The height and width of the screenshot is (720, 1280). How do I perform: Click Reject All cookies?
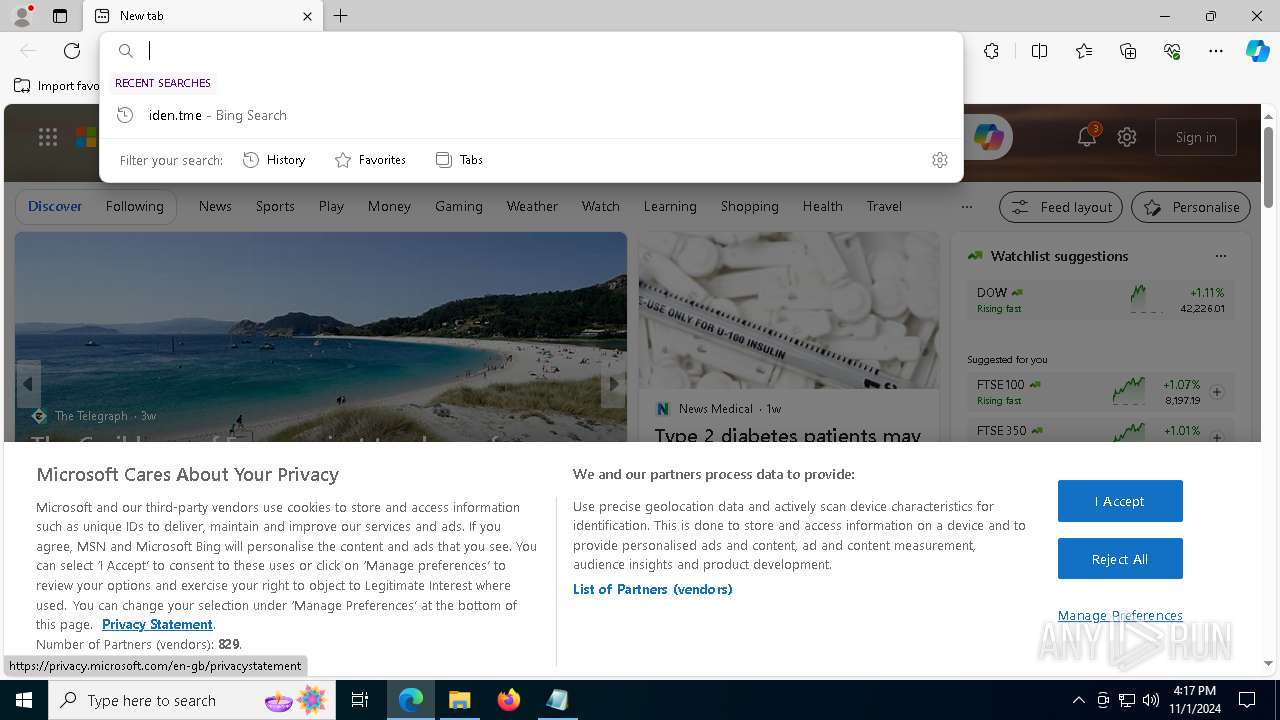point(1120,559)
